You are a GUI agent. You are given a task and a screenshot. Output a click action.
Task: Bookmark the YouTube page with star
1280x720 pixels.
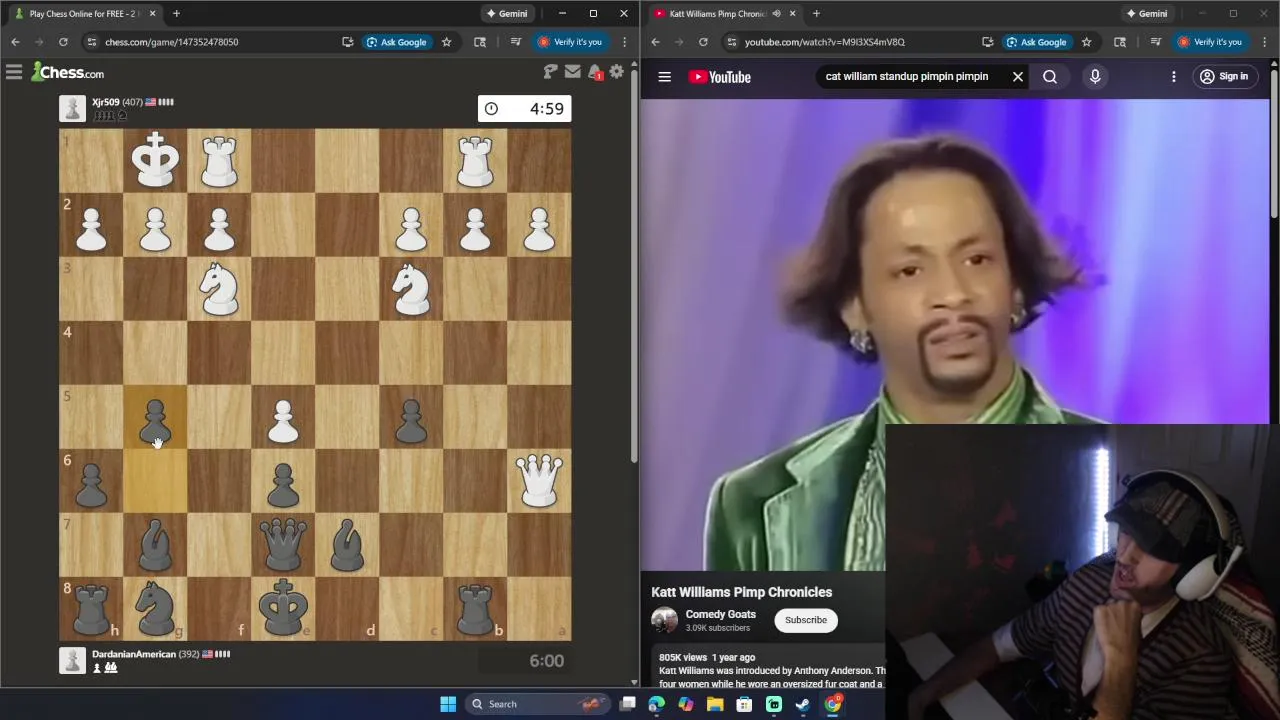point(1087,42)
